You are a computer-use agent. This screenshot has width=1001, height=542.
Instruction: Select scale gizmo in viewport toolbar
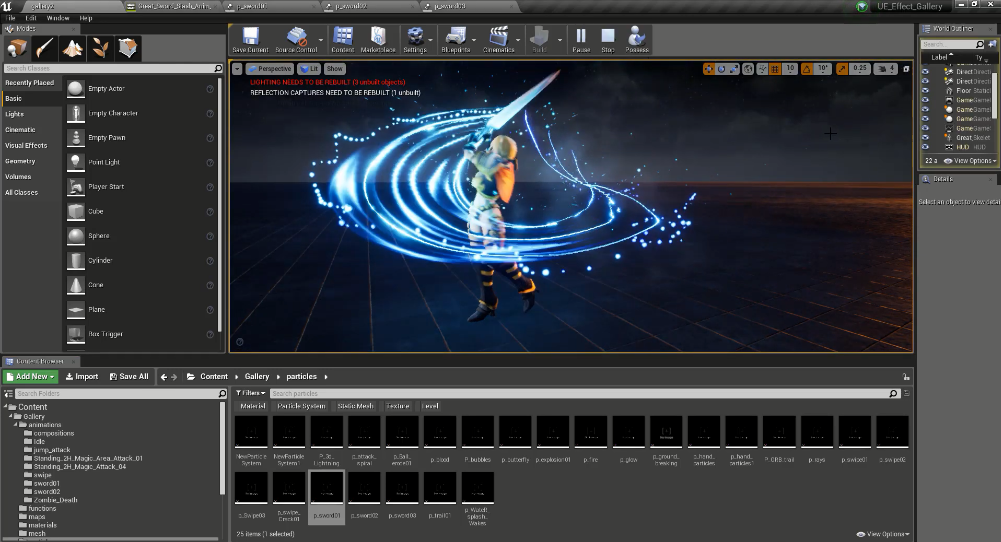pos(734,69)
